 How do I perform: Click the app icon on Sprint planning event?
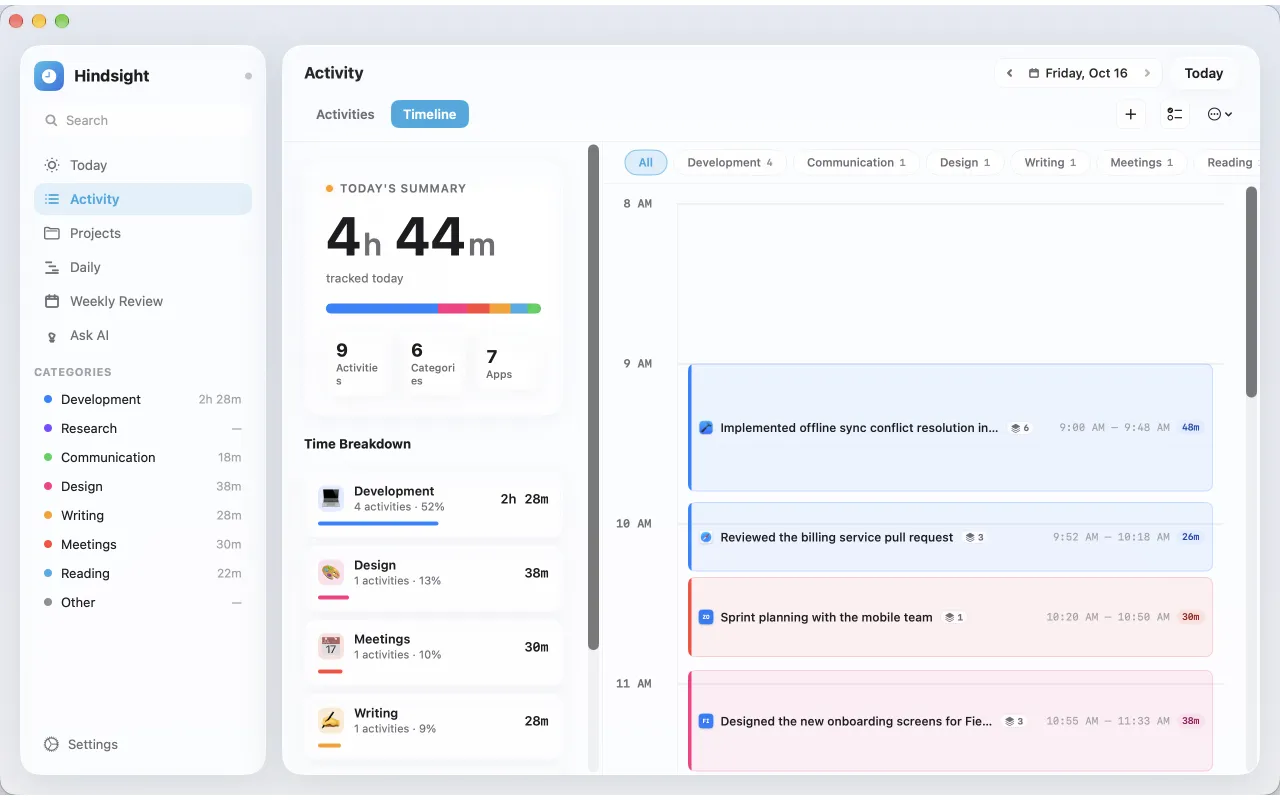coord(706,617)
